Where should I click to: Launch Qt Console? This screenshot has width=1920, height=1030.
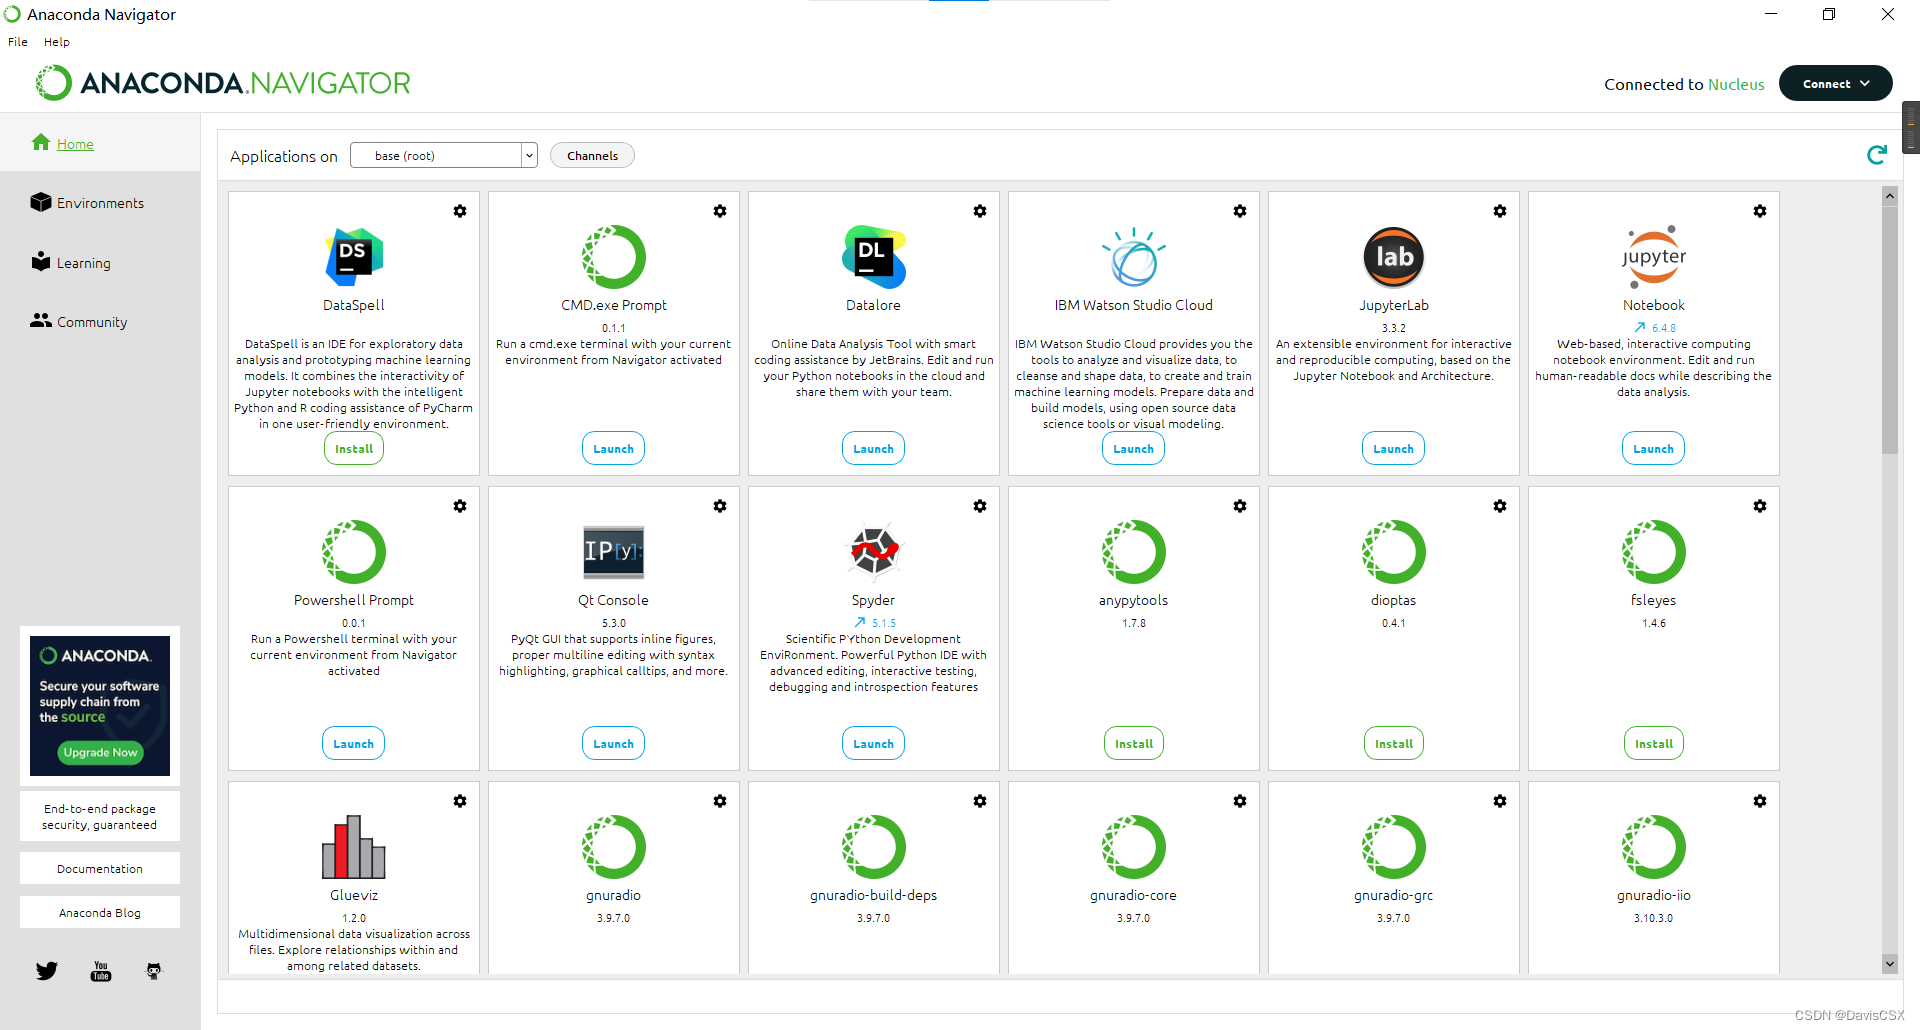click(x=614, y=744)
